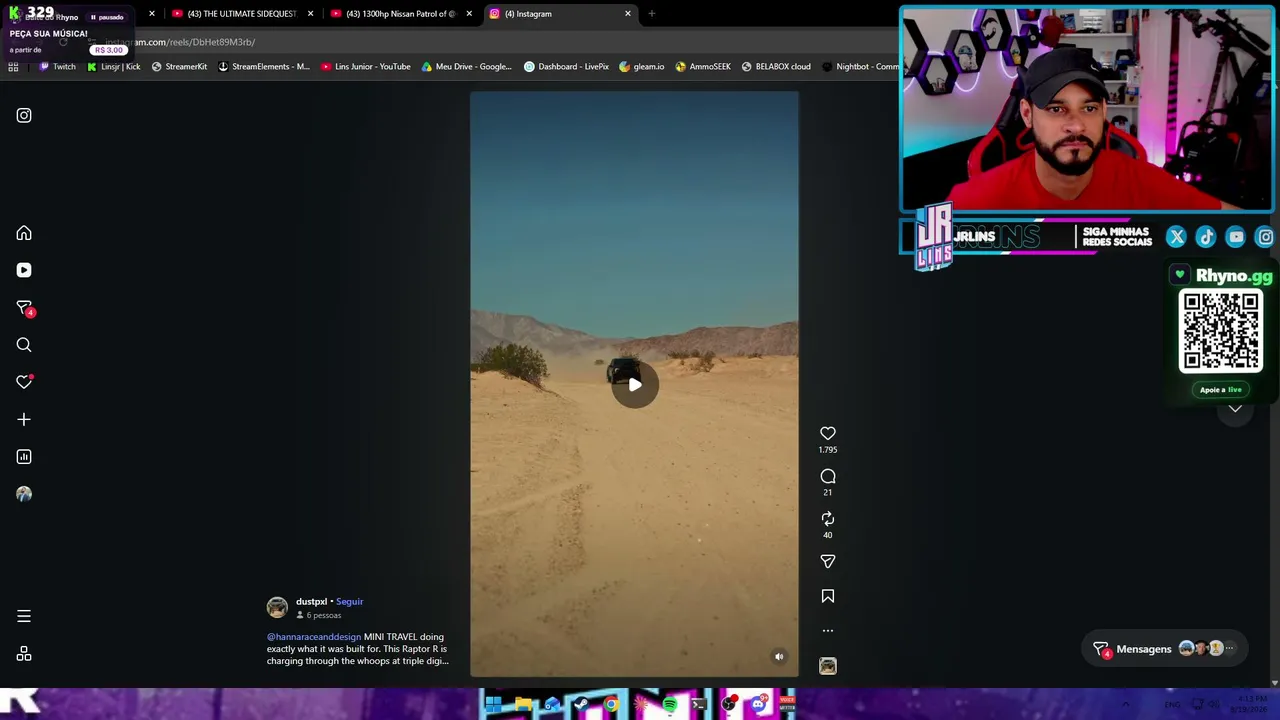Like the reel with the heart icon
This screenshot has width=1280, height=720.
pyautogui.click(x=828, y=433)
